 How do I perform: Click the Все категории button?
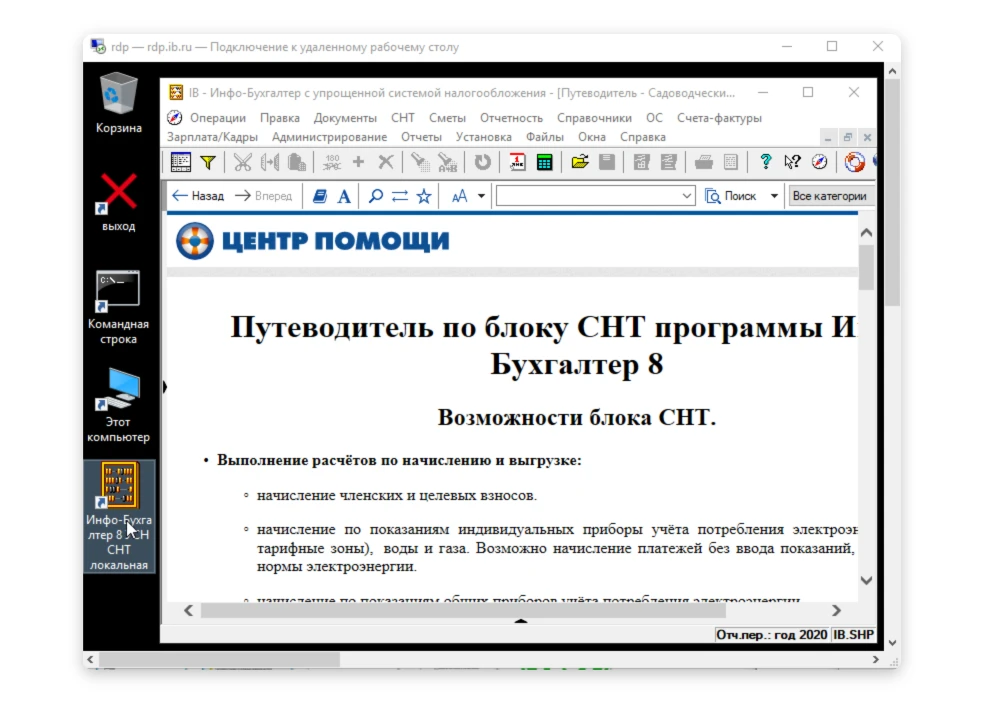829,196
